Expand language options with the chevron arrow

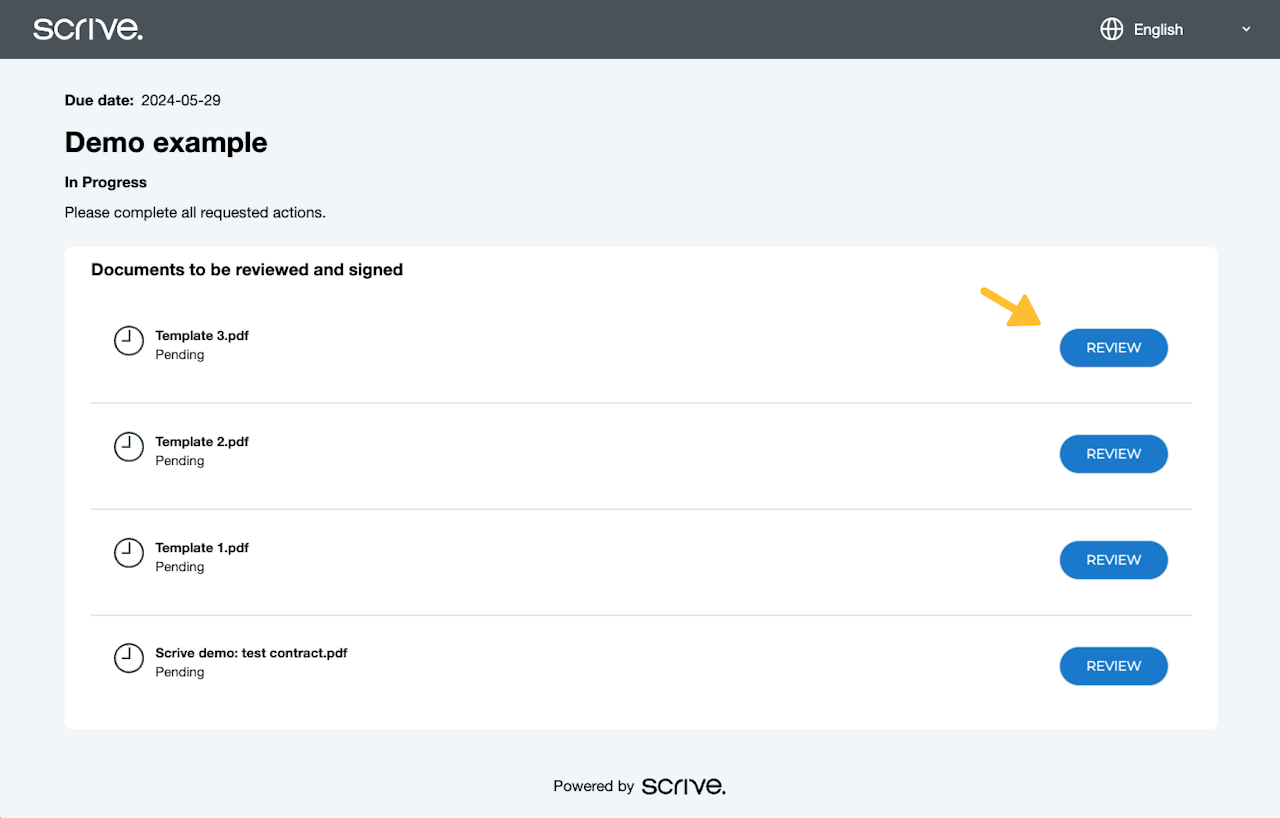click(x=1246, y=29)
